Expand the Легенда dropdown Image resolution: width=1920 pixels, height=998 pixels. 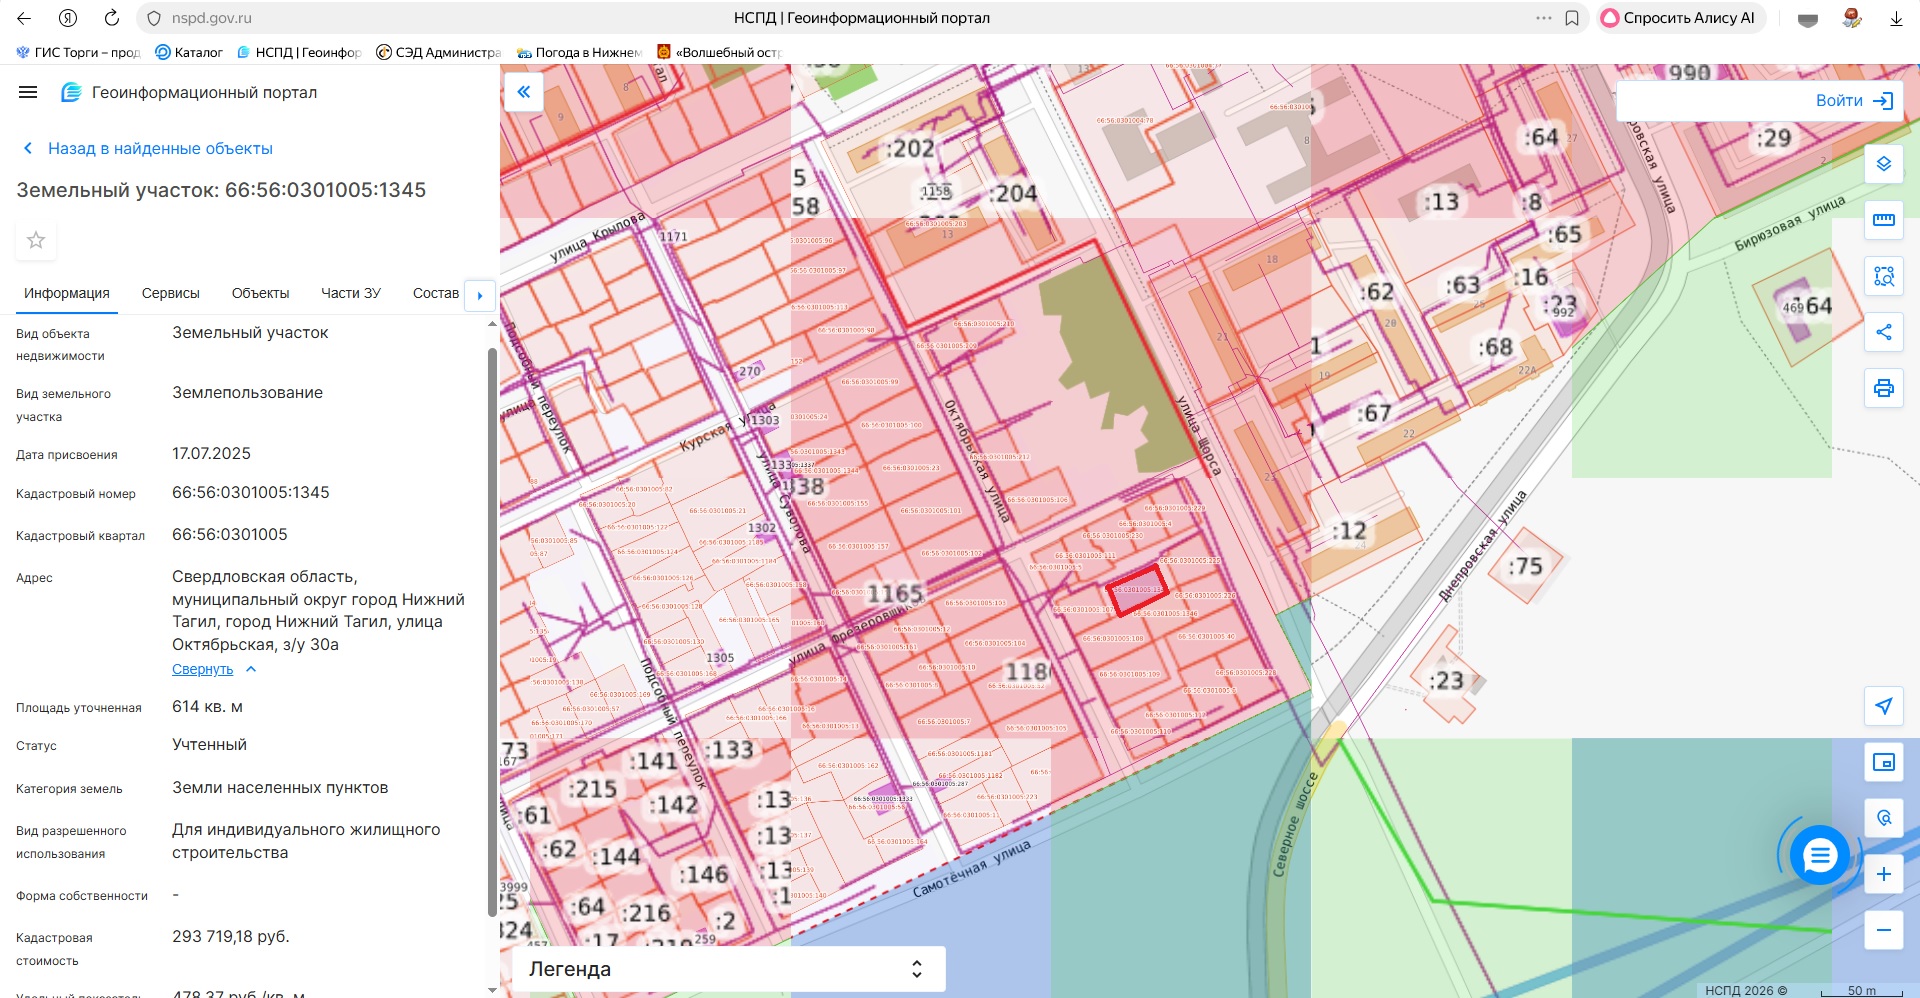click(916, 969)
